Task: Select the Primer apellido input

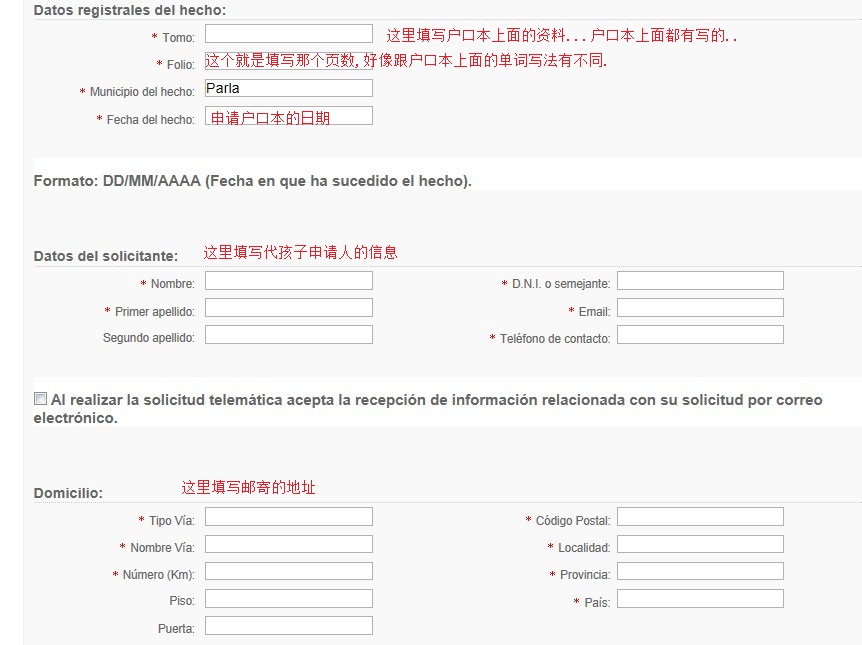Action: 288,309
